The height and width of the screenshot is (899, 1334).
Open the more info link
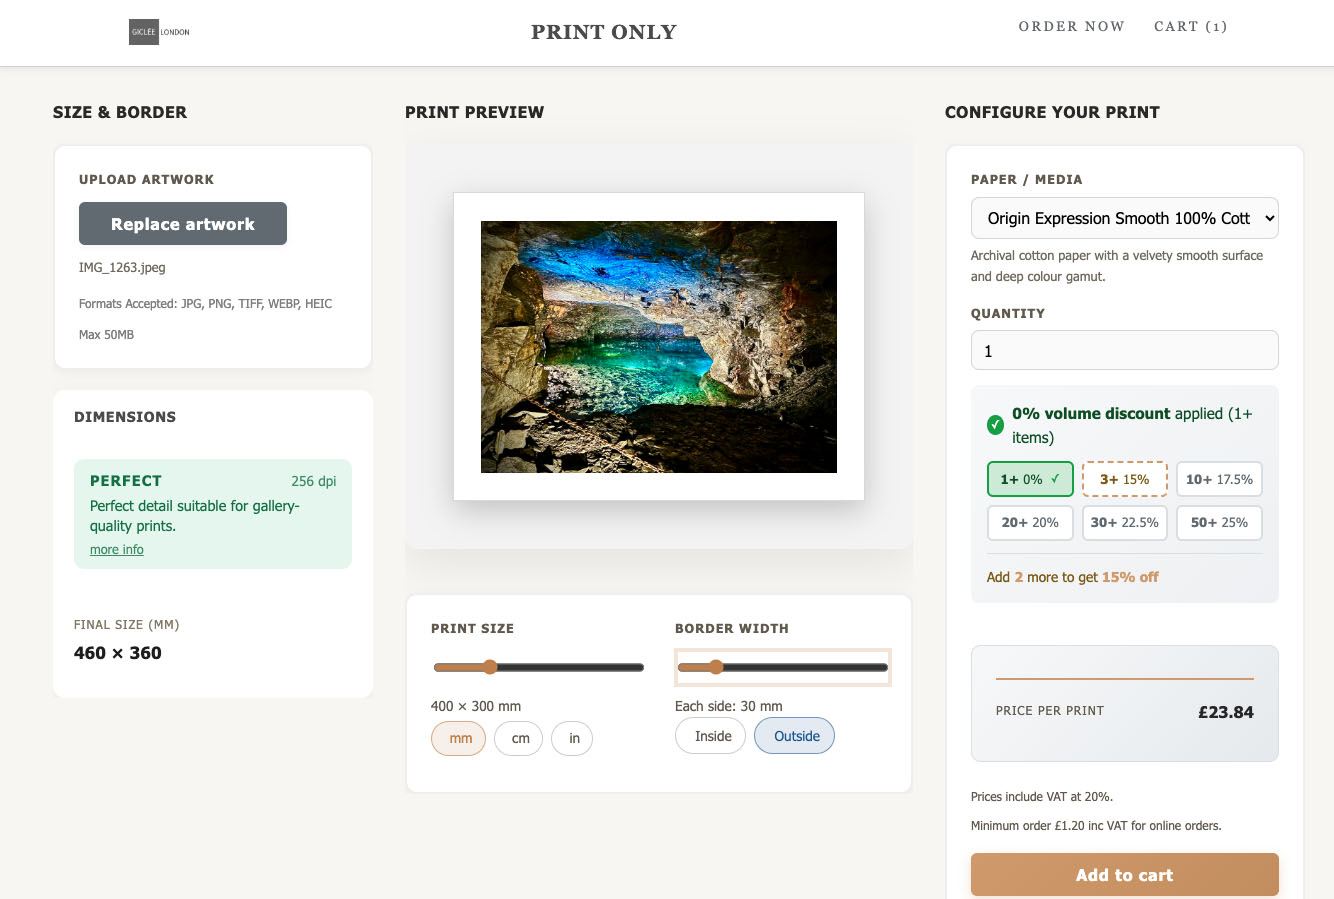(117, 550)
